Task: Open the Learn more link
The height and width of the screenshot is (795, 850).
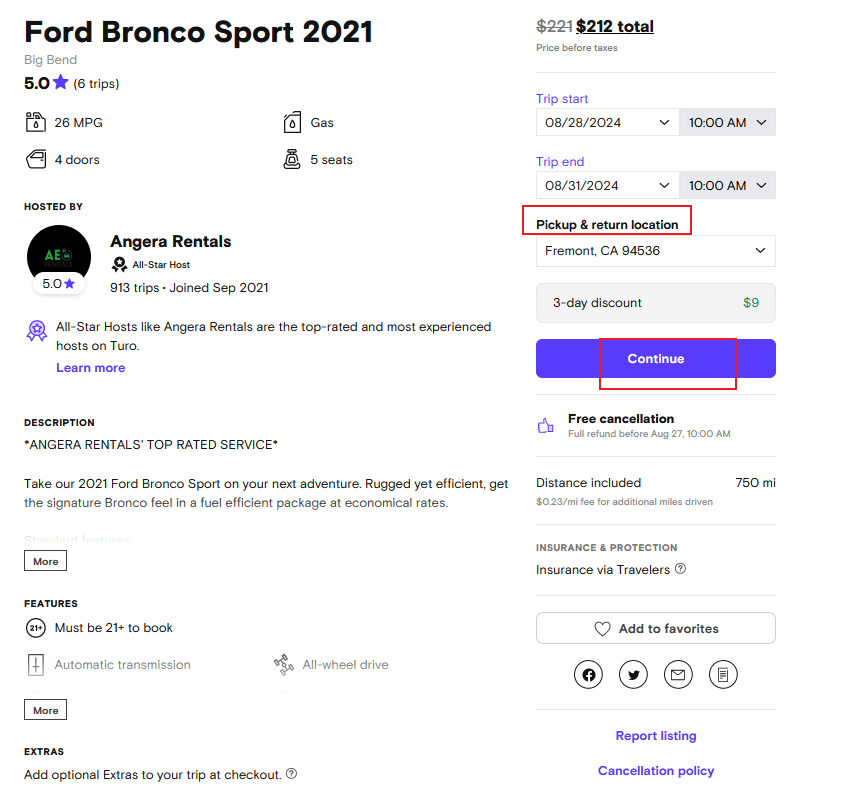Action: pos(91,368)
